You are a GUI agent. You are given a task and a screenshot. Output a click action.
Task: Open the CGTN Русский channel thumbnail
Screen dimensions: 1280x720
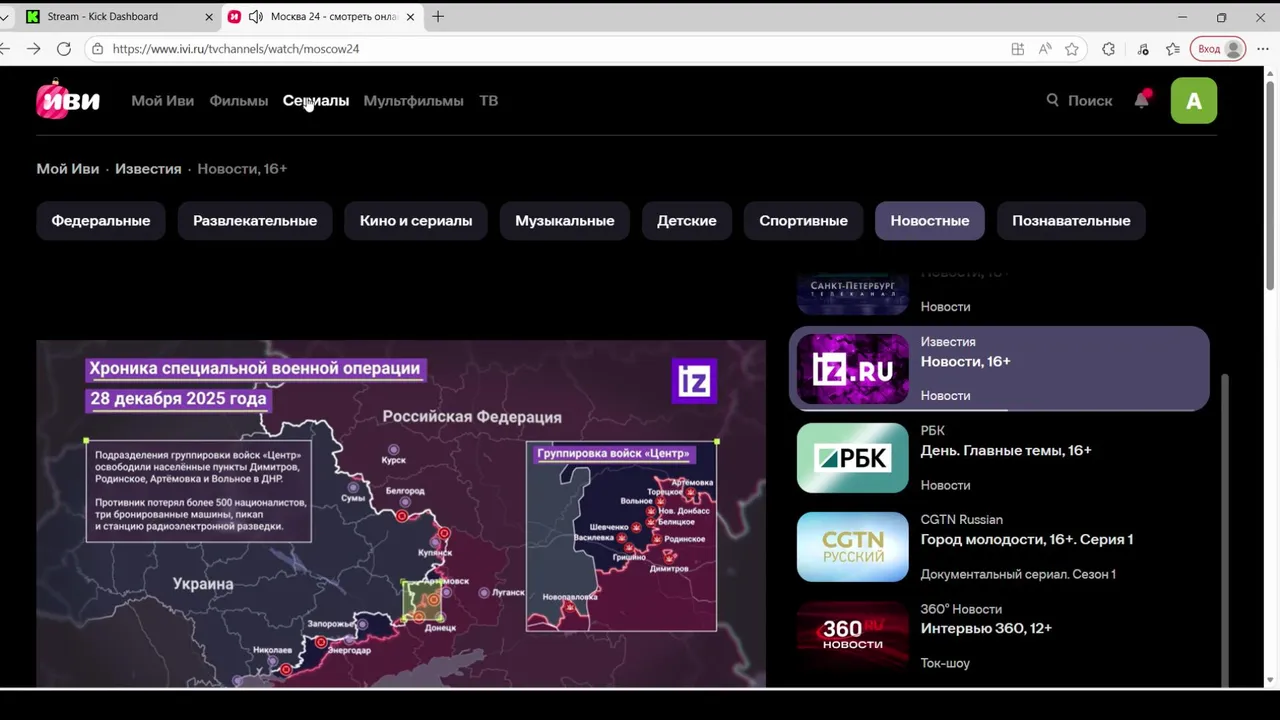(853, 547)
